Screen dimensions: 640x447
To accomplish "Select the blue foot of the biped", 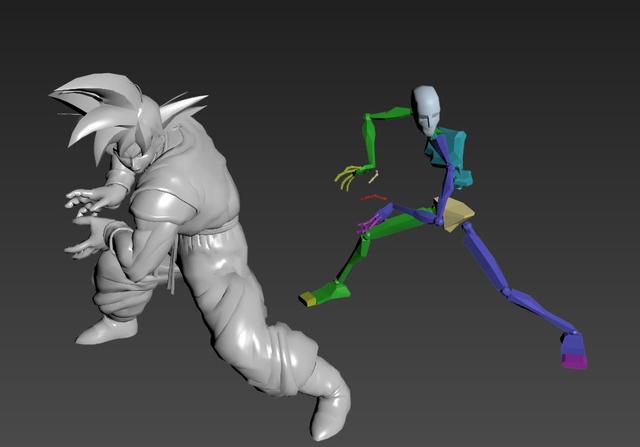I will (x=572, y=344).
